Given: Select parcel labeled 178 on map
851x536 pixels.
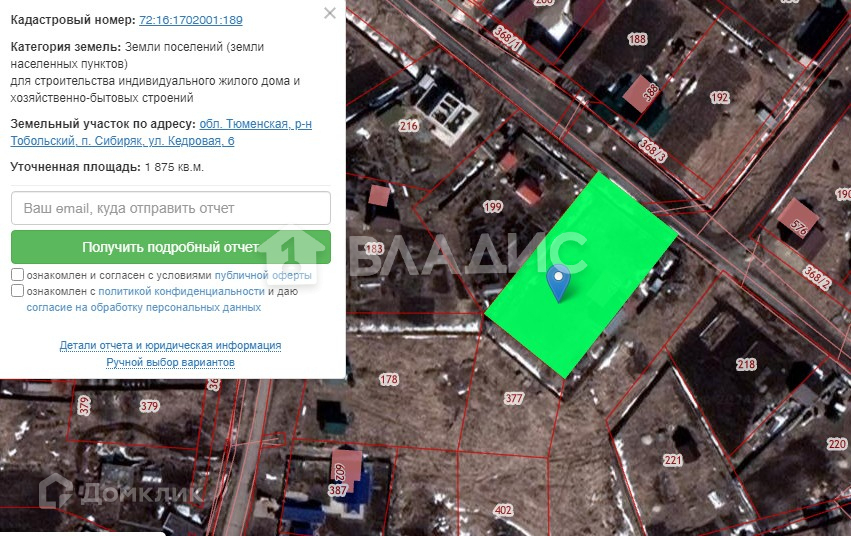Looking at the screenshot, I should pos(389,379).
